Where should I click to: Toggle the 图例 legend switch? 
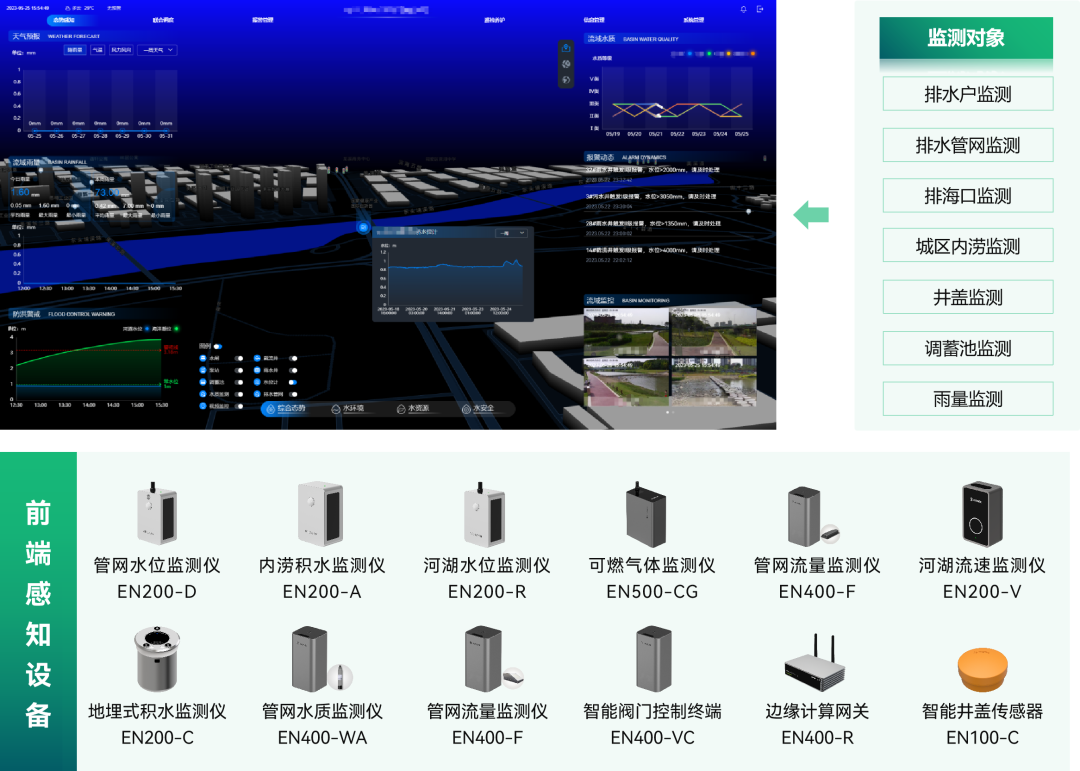(220, 345)
